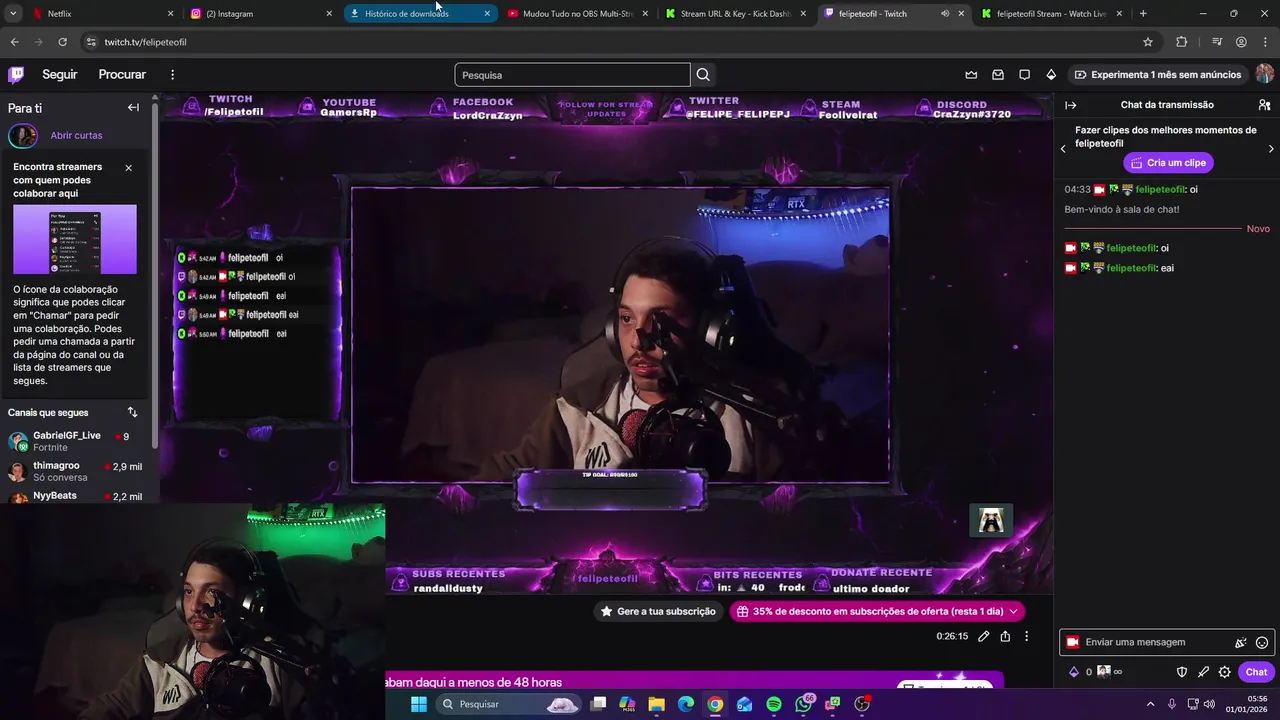Open the Procurar navigation item
The height and width of the screenshot is (720, 1280).
click(122, 75)
